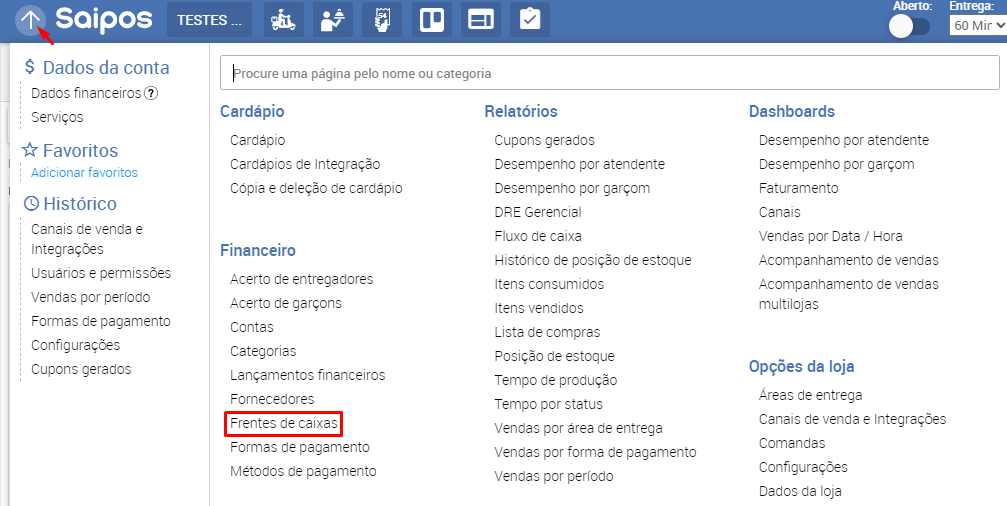Open Áreas de entrega option
The height and width of the screenshot is (506, 1007).
pos(810,395)
